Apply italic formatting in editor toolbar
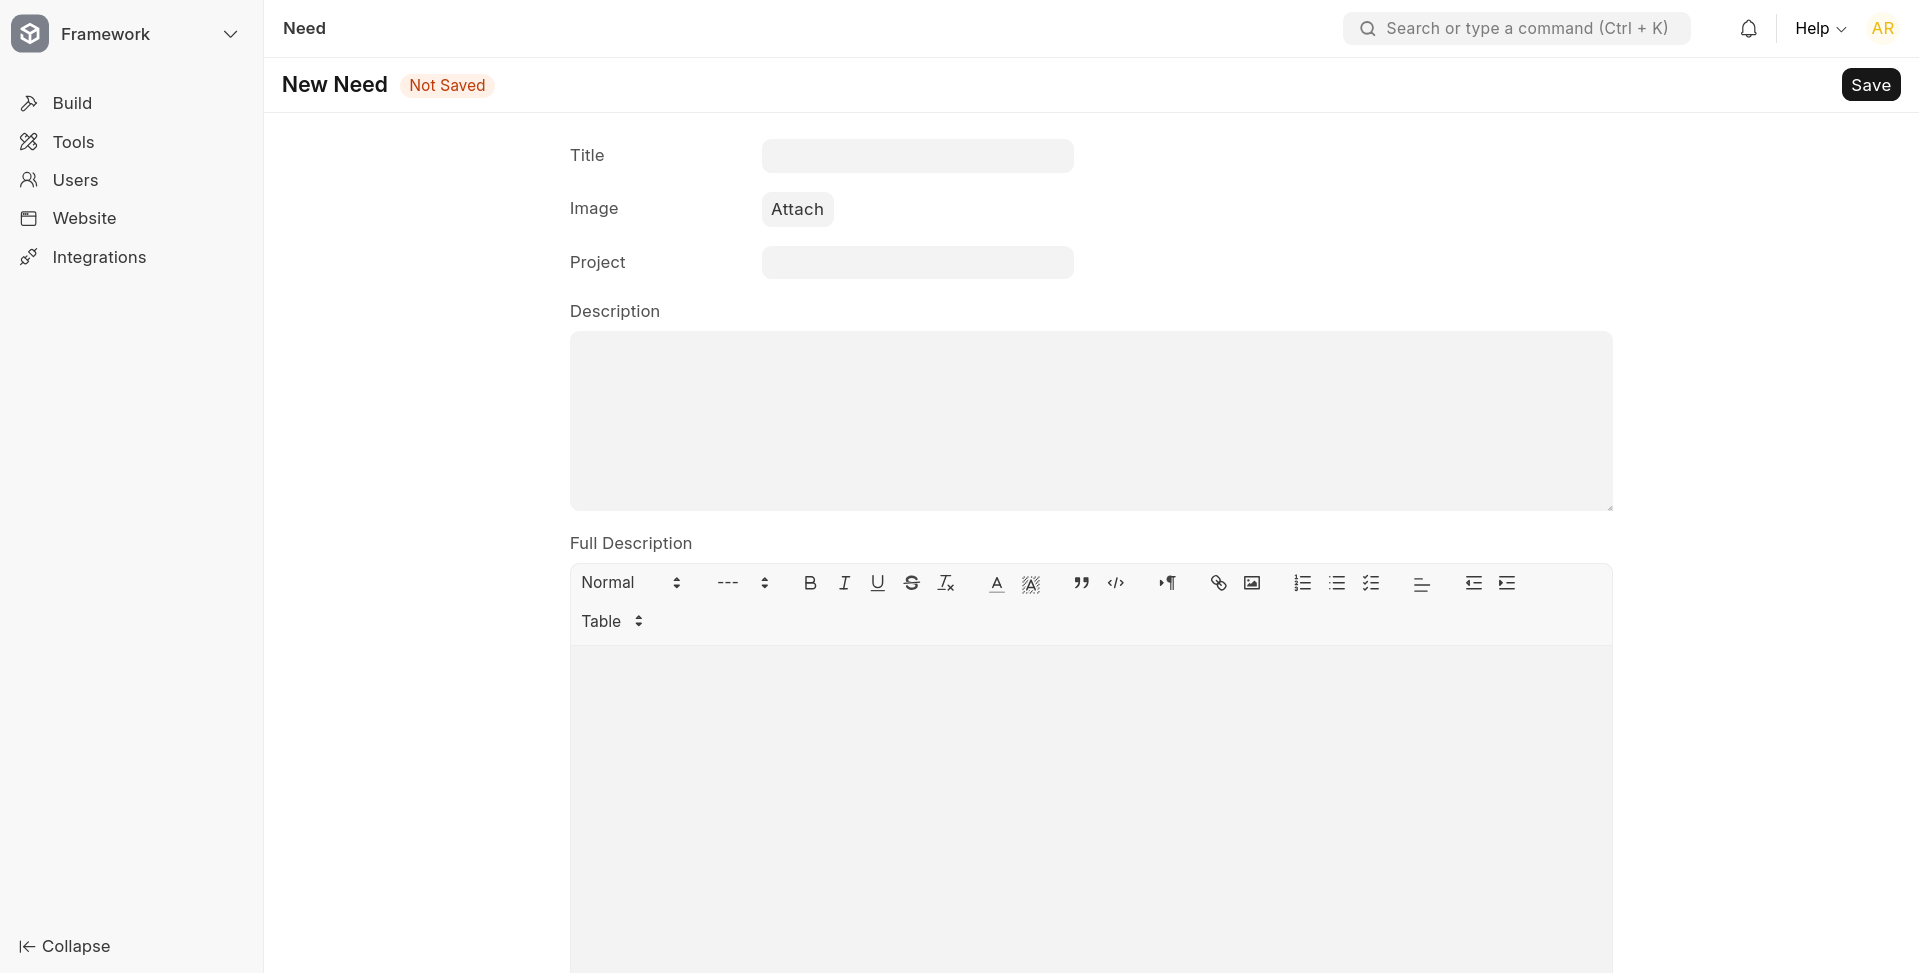1920x973 pixels. [844, 583]
